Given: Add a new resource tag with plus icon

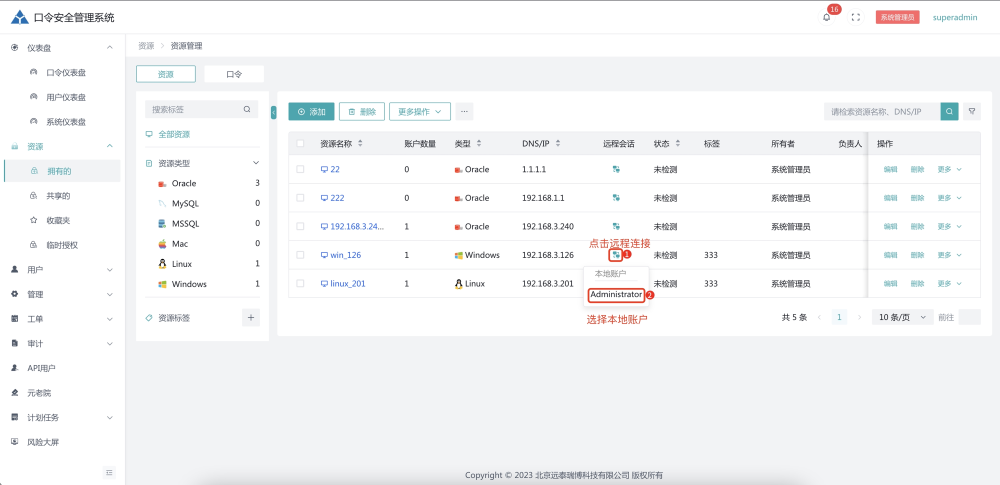Looking at the screenshot, I should [251, 317].
